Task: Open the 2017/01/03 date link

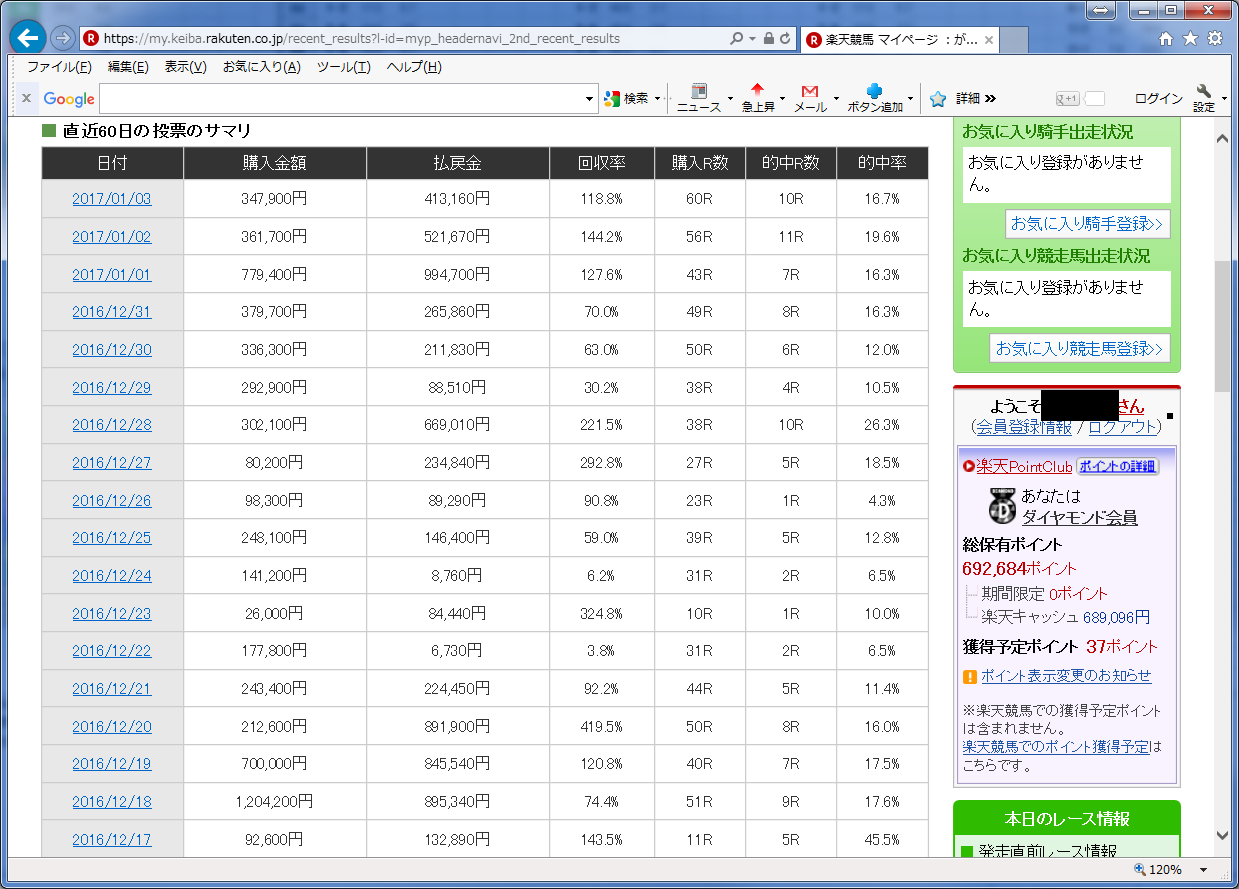Action: point(112,199)
